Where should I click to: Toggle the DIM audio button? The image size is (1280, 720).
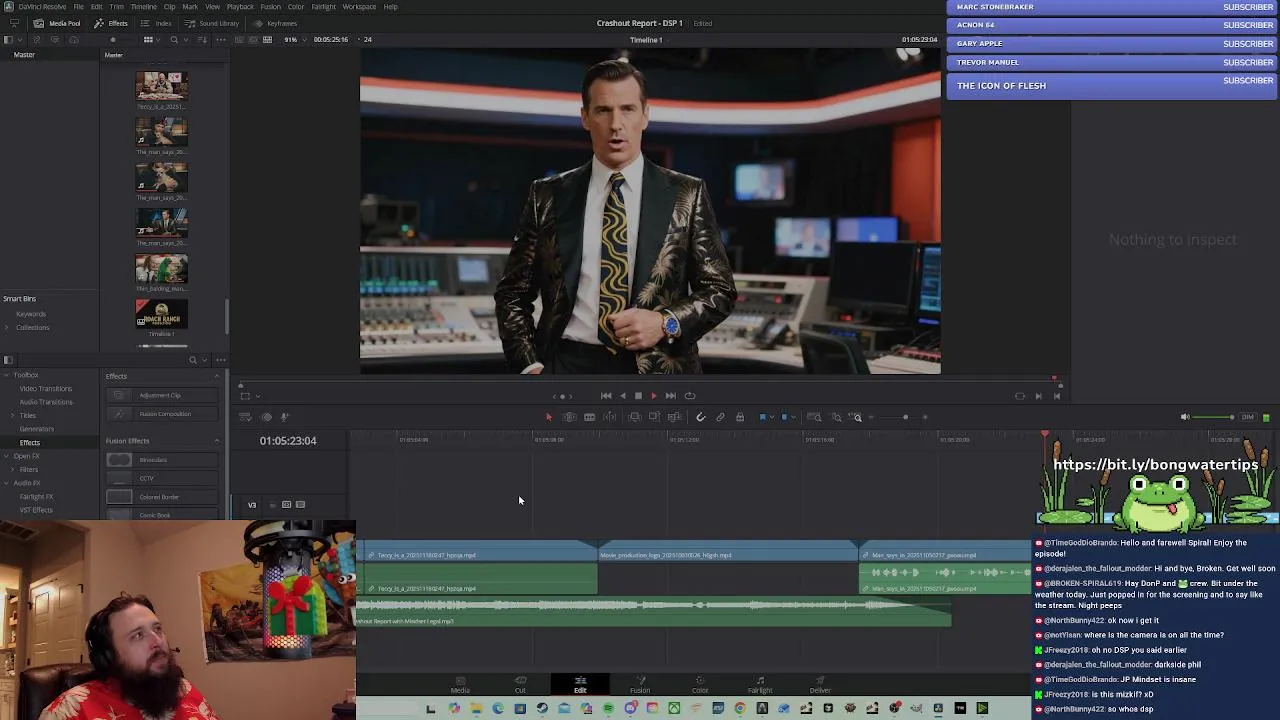[1248, 417]
